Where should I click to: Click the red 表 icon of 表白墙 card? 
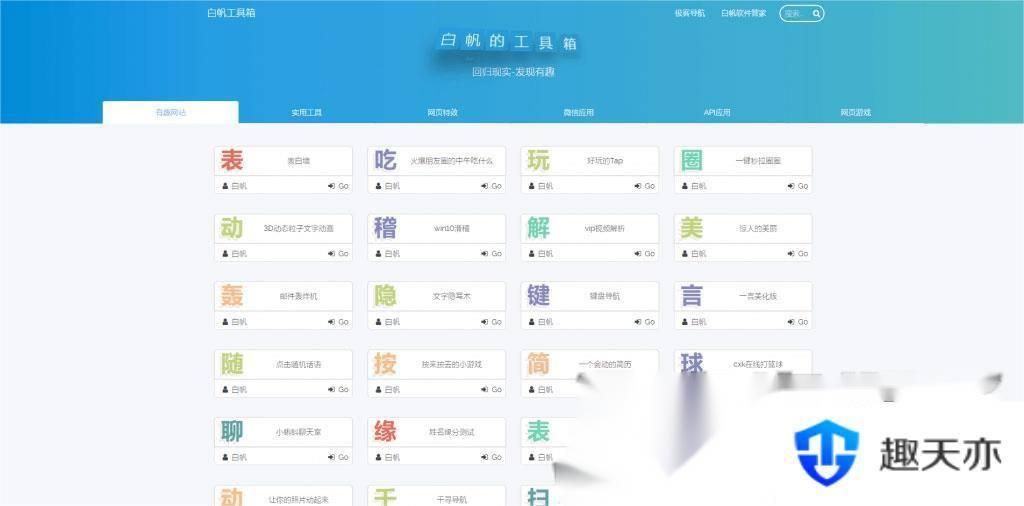click(232, 161)
